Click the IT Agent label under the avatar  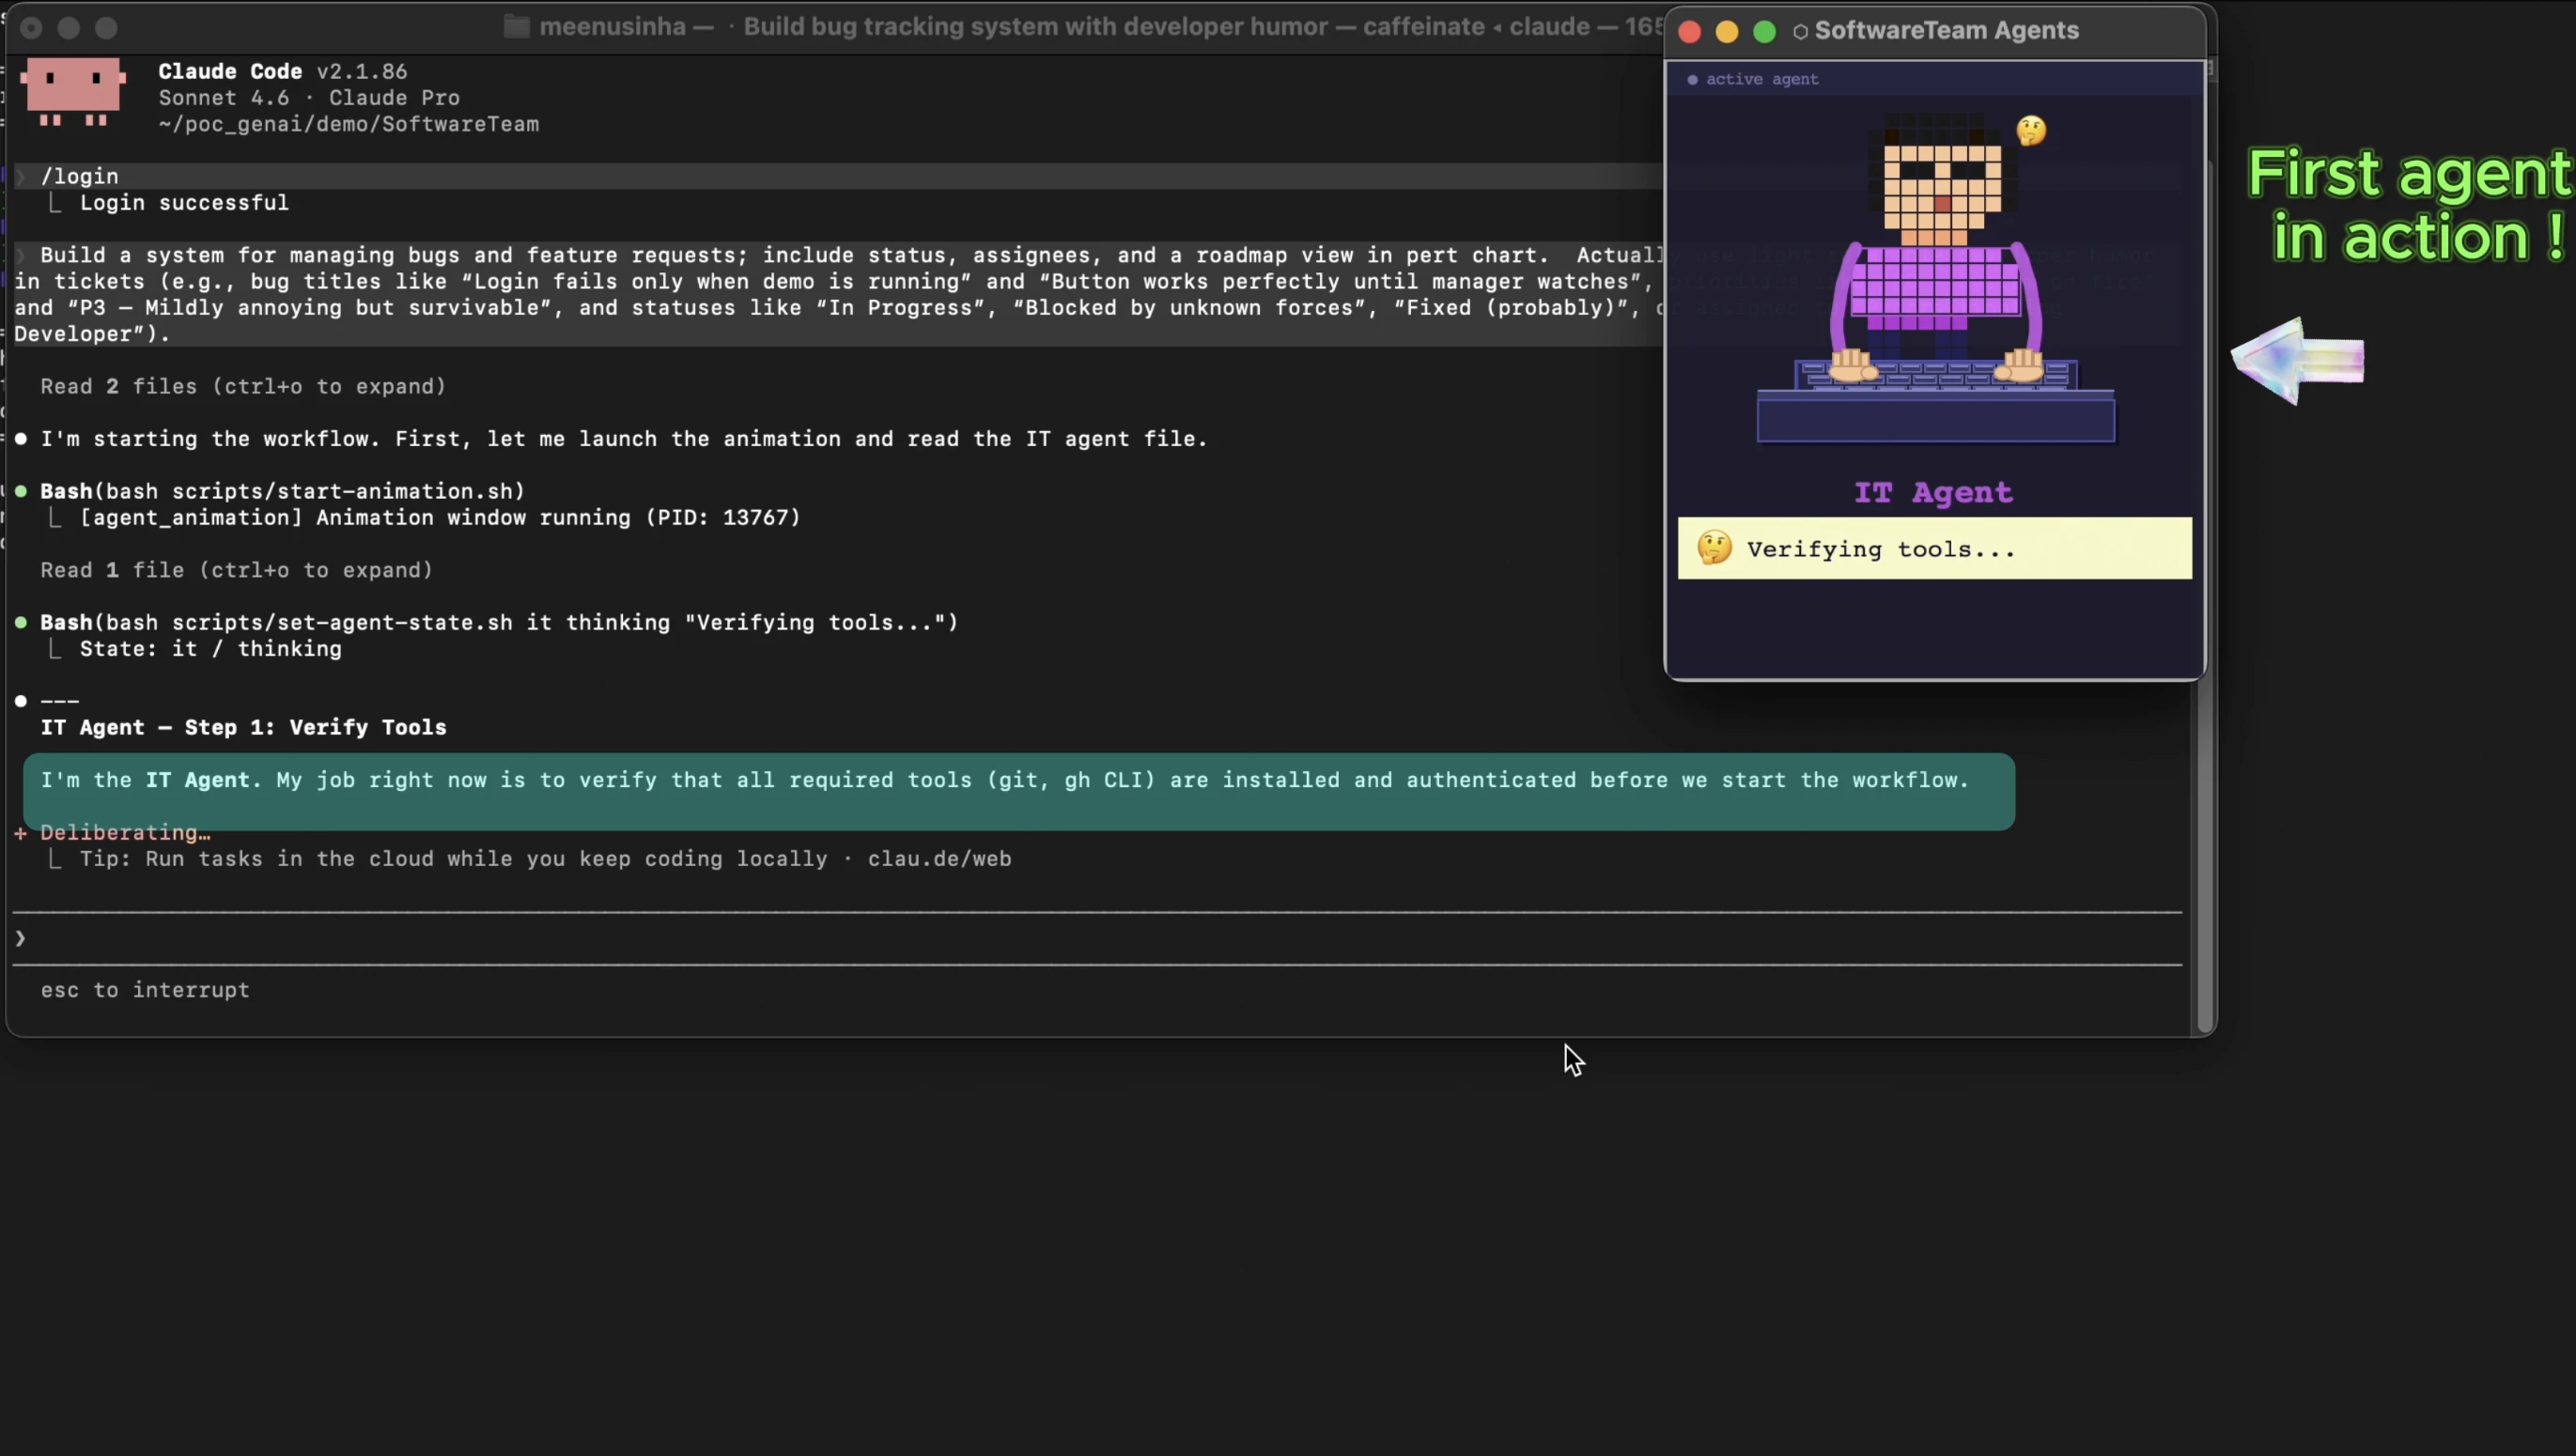(1932, 492)
